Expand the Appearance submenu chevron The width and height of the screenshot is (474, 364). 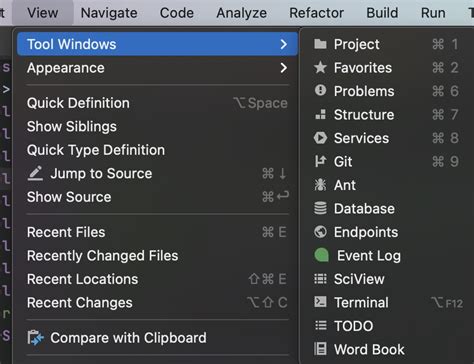283,68
